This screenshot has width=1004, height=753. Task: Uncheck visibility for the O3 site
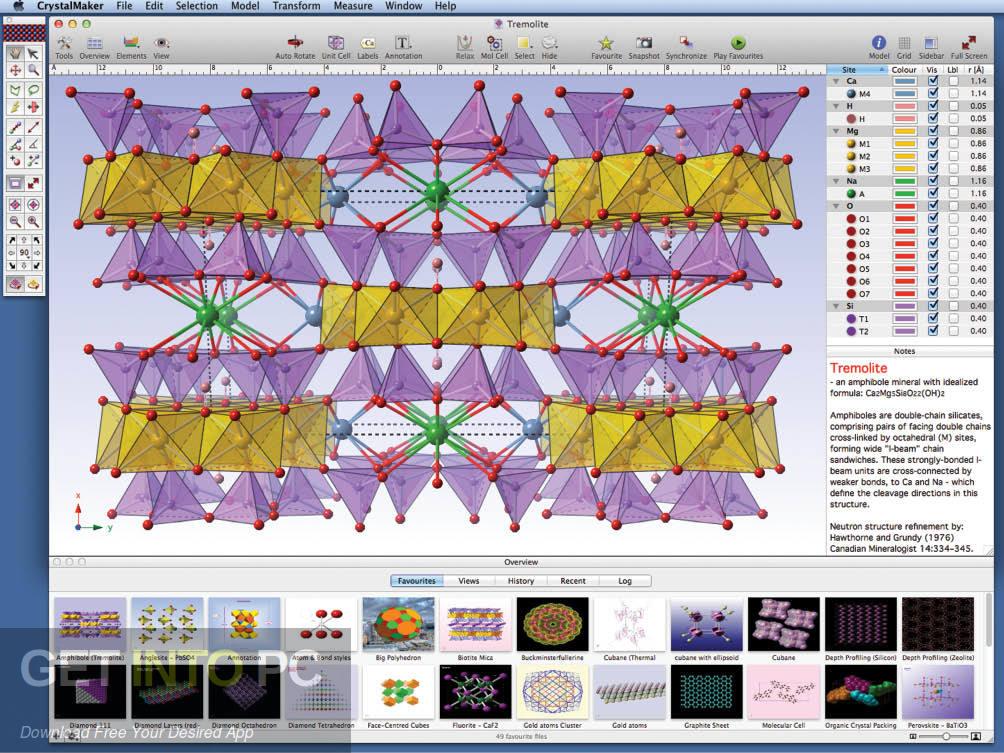coord(933,241)
